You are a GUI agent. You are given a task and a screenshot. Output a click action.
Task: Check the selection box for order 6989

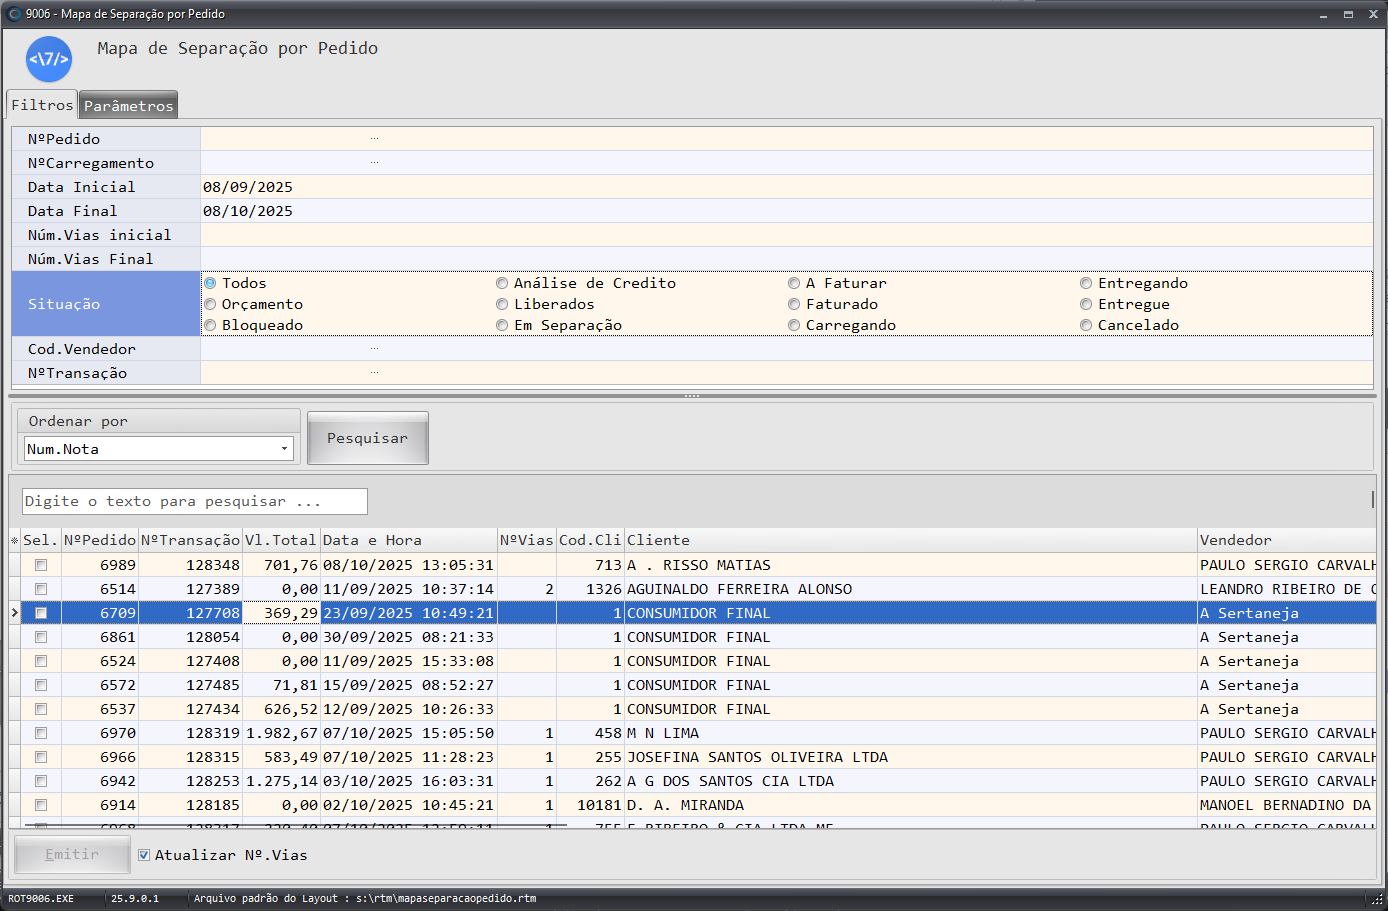pyautogui.click(x=41, y=565)
